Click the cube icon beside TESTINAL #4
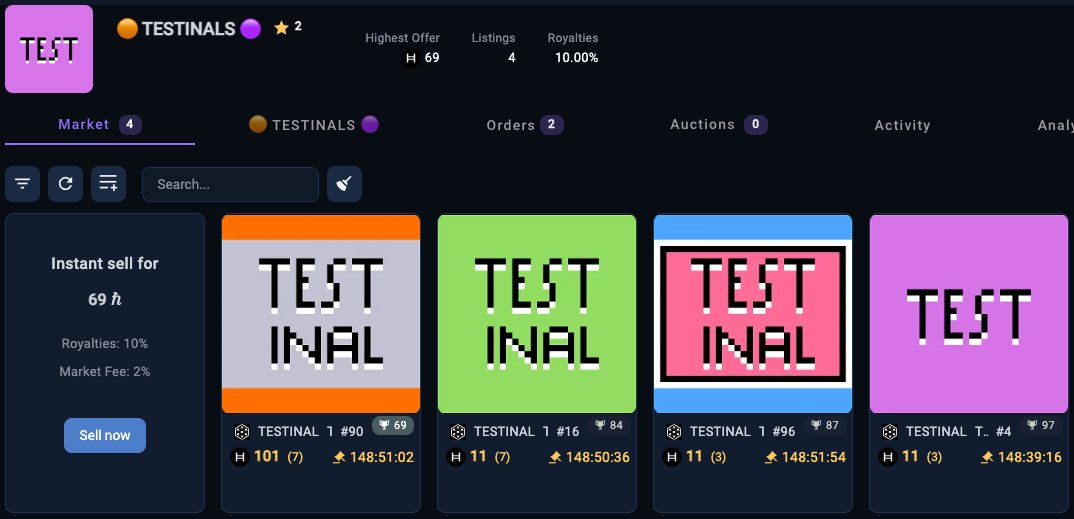 (x=890, y=432)
